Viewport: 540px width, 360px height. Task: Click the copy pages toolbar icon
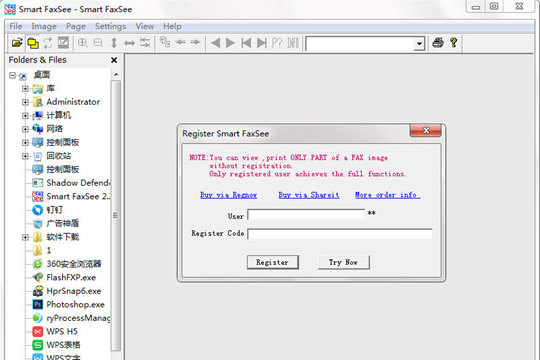click(x=165, y=42)
